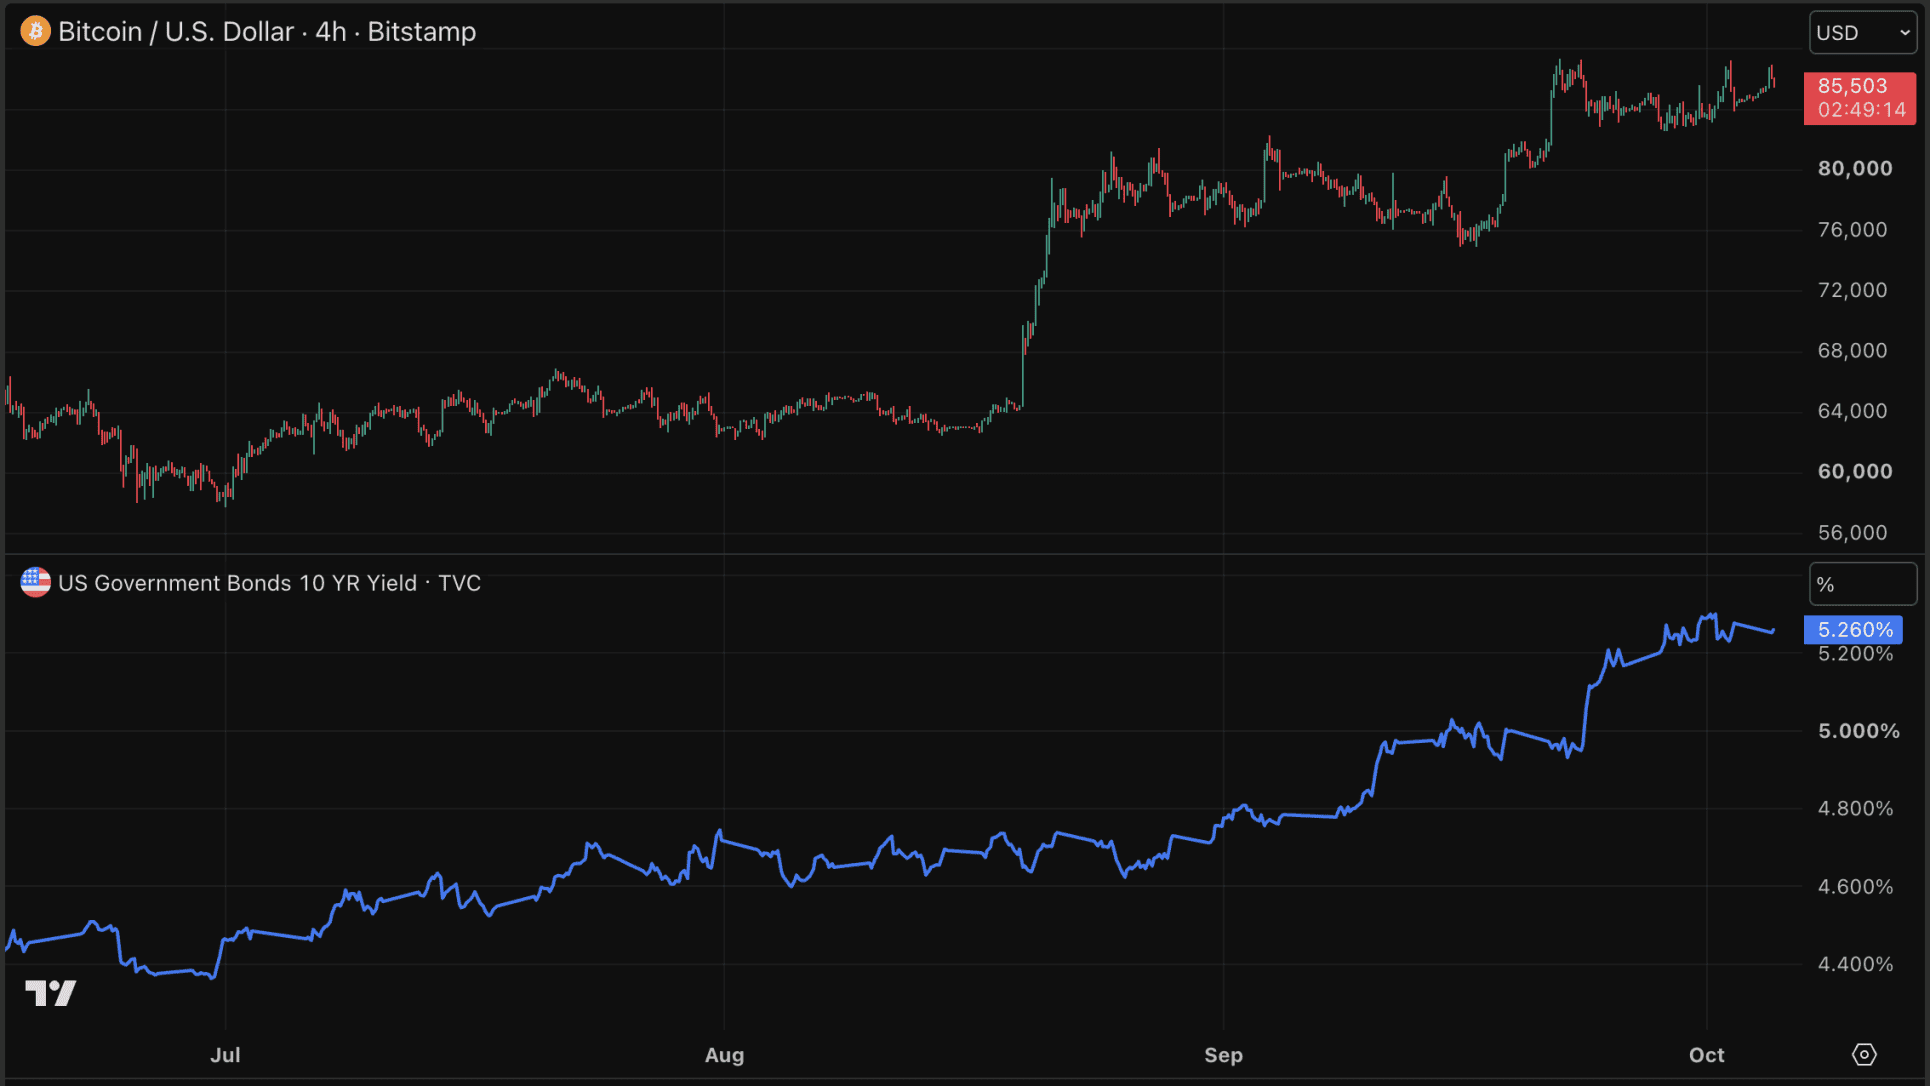
Task: Click the 80,000 price axis label
Action: click(1855, 168)
